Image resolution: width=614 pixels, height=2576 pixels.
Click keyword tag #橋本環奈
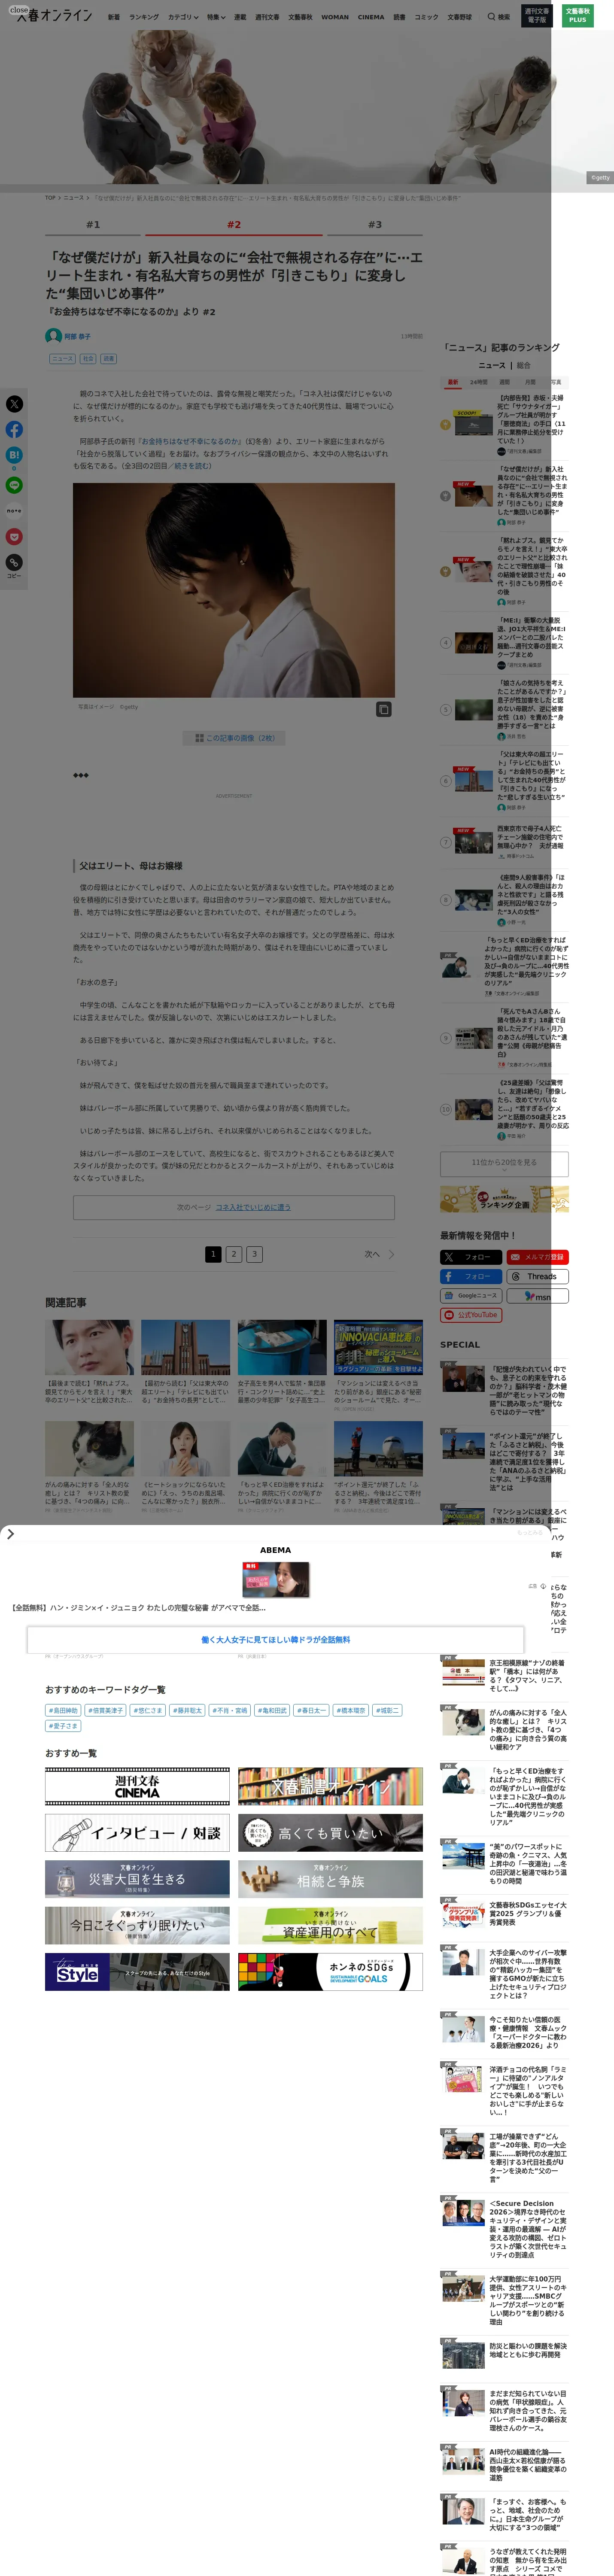point(351,1710)
